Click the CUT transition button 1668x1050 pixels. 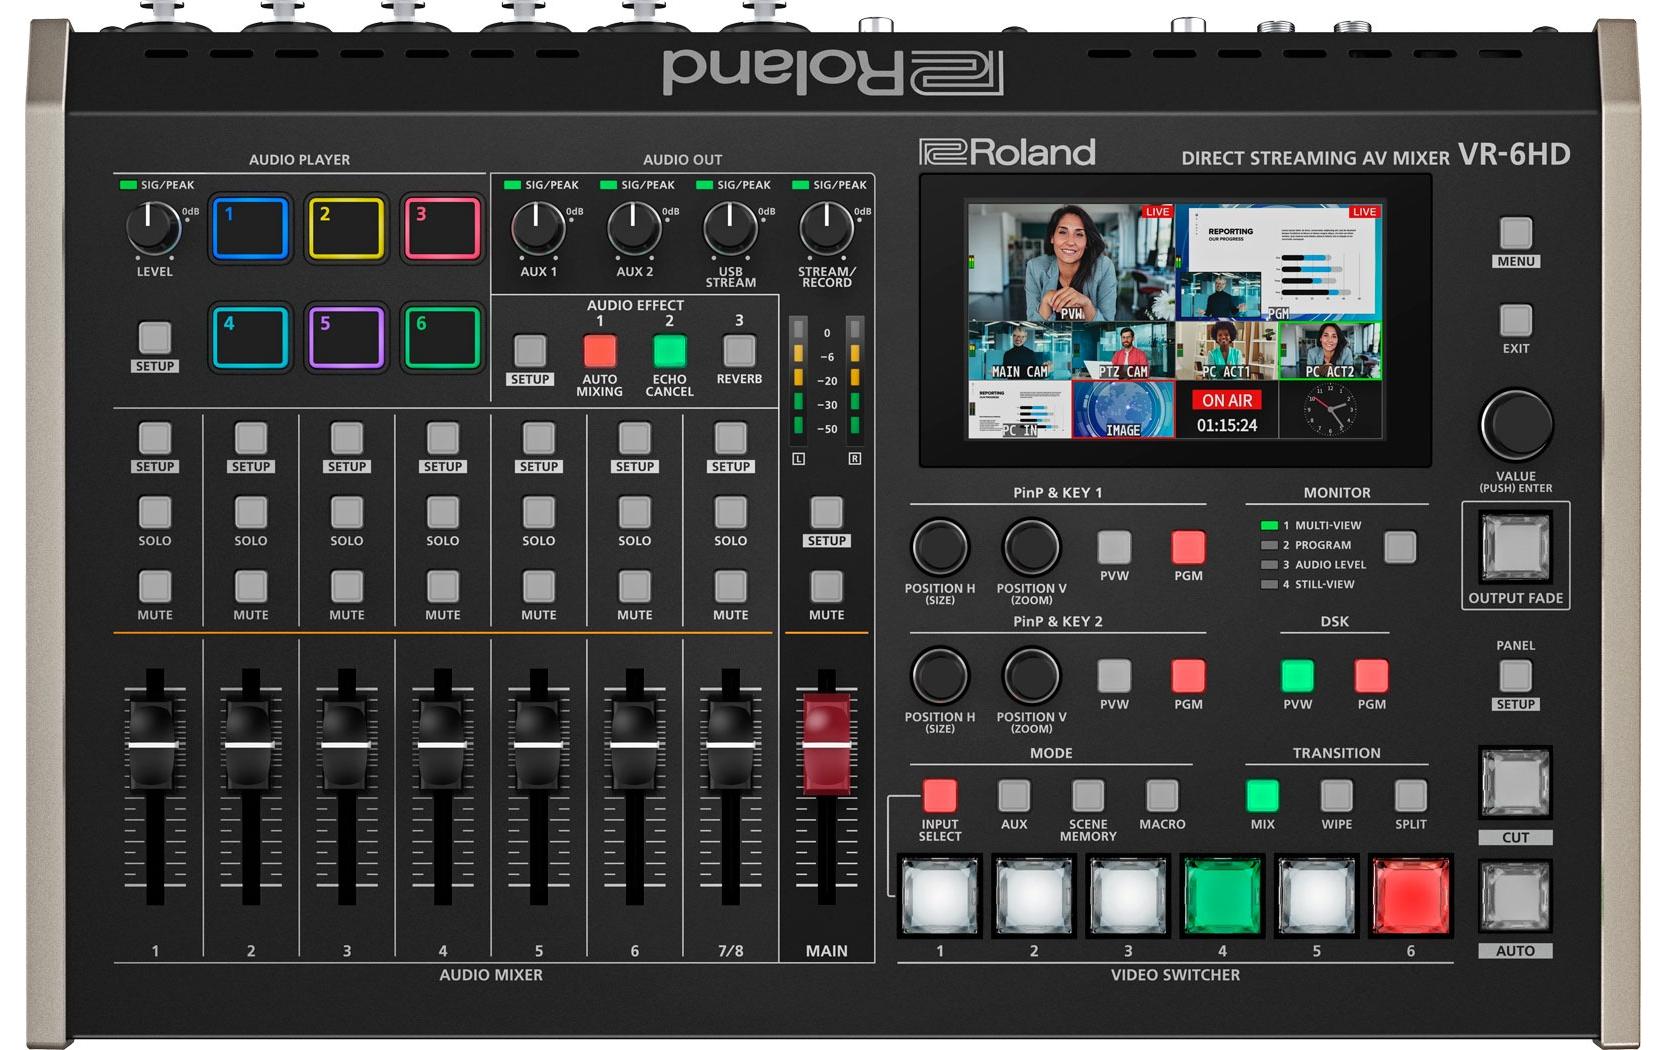(x=1515, y=783)
